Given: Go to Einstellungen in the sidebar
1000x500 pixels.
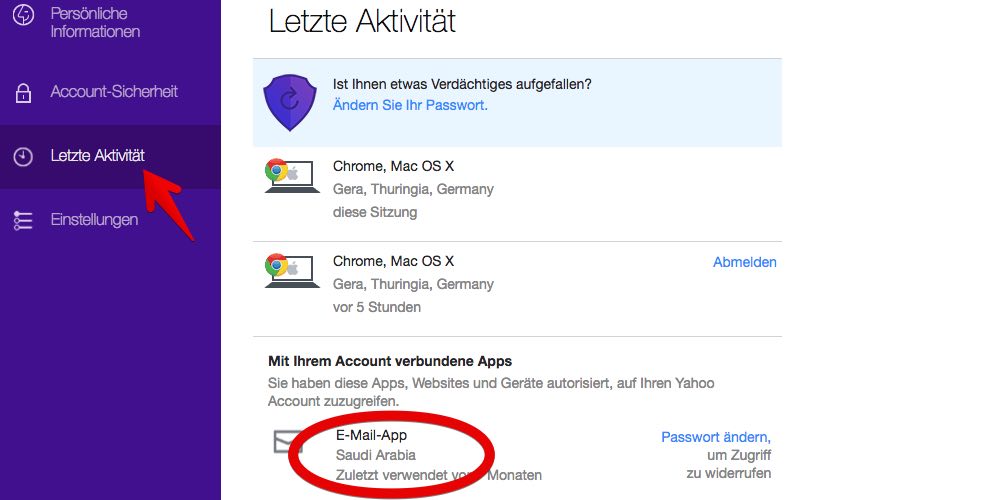Looking at the screenshot, I should (94, 220).
